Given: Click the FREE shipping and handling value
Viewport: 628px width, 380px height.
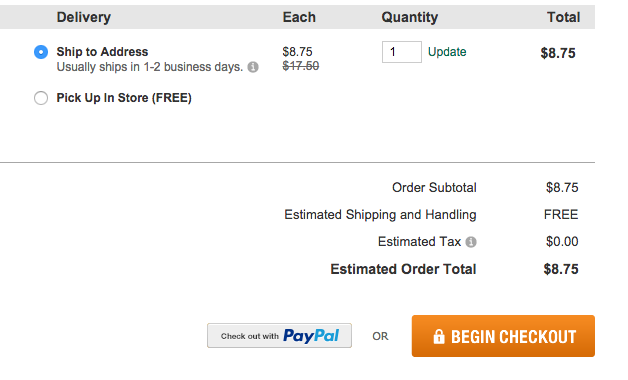Looking at the screenshot, I should (x=561, y=215).
